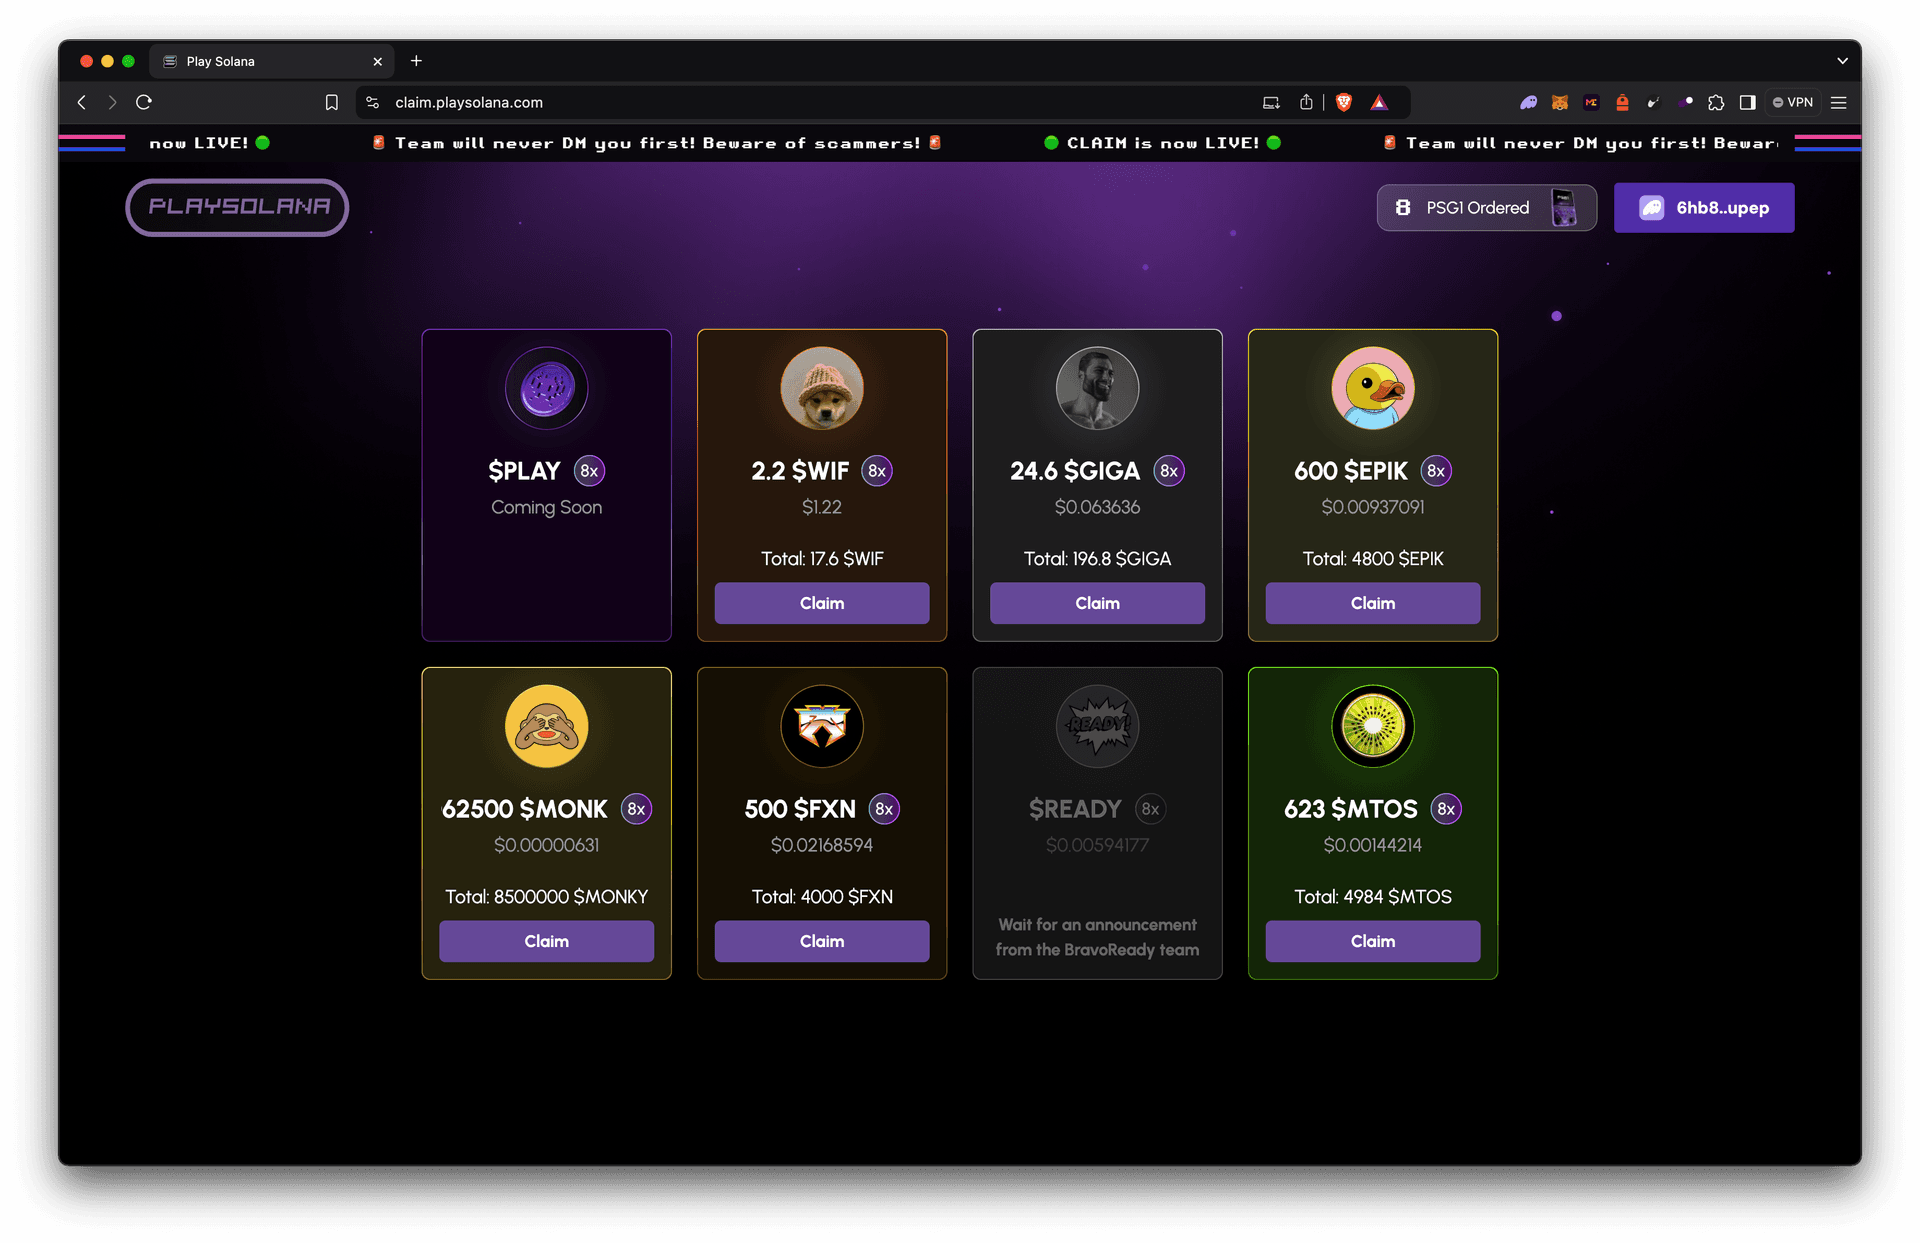The height and width of the screenshot is (1243, 1920).
Task: Claim the 623 $MTOS reward
Action: tap(1372, 941)
